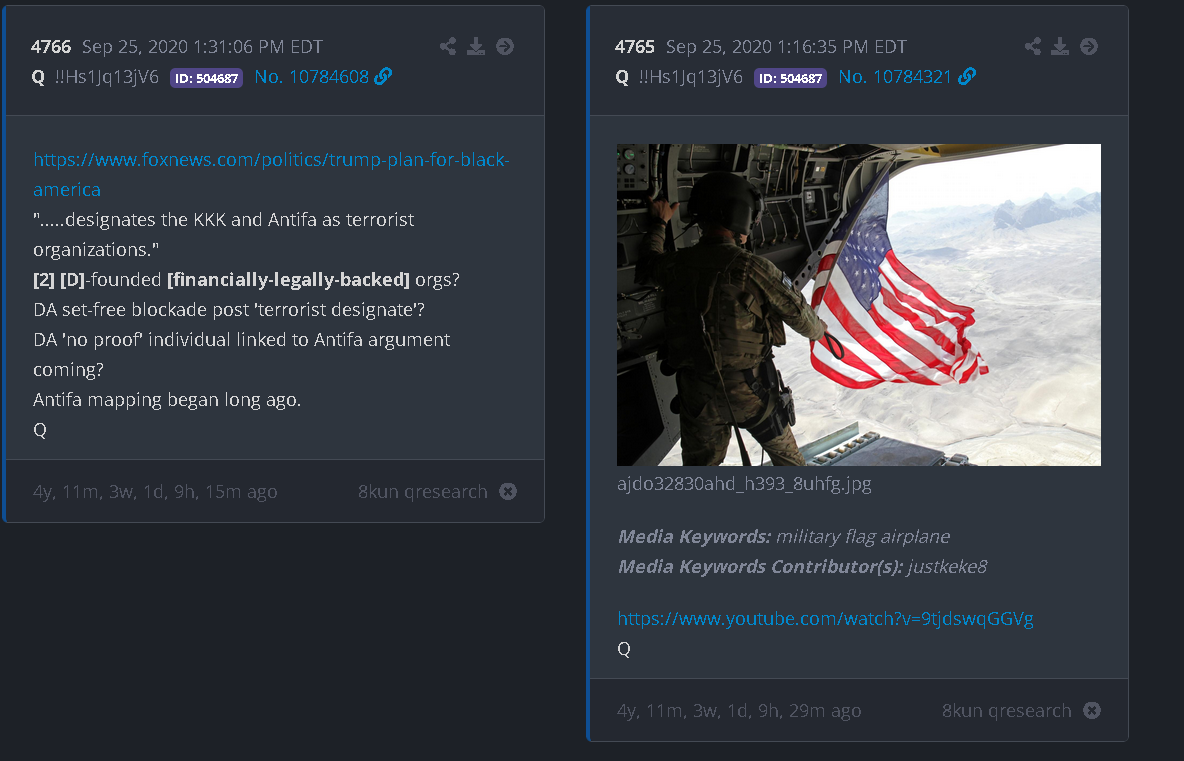Click ID: 504687 badge on post 4766
This screenshot has width=1184, height=761.
[x=206, y=78]
